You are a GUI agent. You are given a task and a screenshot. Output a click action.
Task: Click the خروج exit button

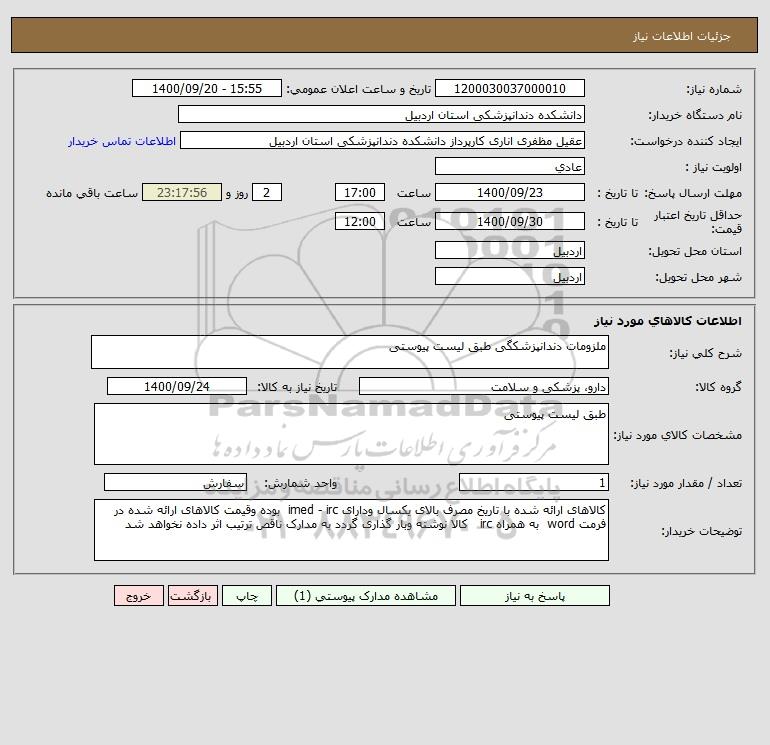click(138, 596)
